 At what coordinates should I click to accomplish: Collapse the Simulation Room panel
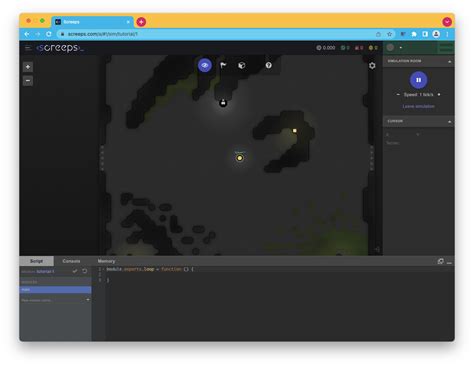pos(449,61)
